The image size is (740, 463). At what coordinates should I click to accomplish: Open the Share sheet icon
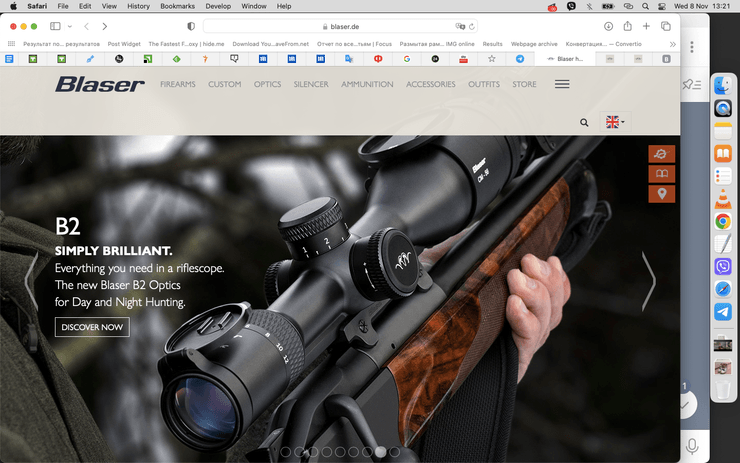pos(627,26)
